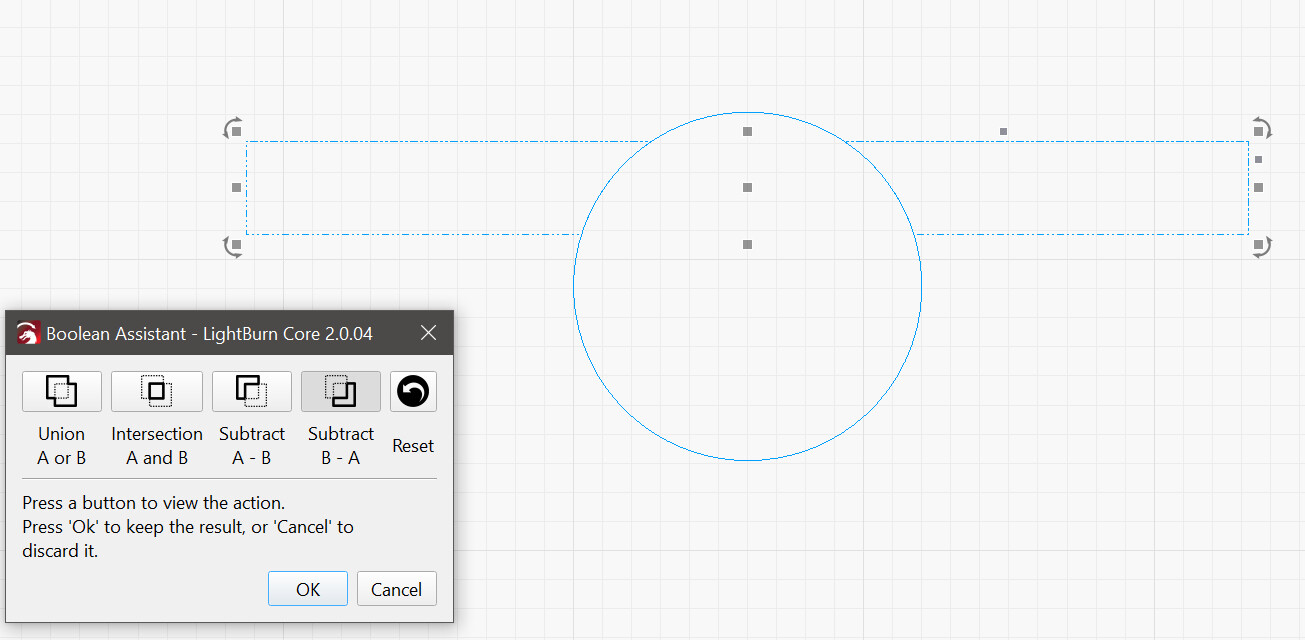Image resolution: width=1305 pixels, height=640 pixels.
Task: Click the right-middle resize handle of the selection
Action: 1258,187
